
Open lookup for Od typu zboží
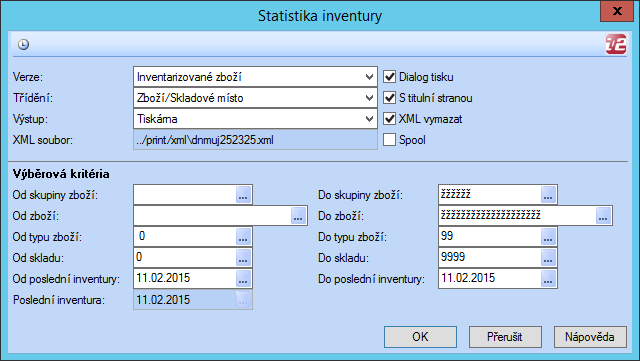click(x=243, y=237)
